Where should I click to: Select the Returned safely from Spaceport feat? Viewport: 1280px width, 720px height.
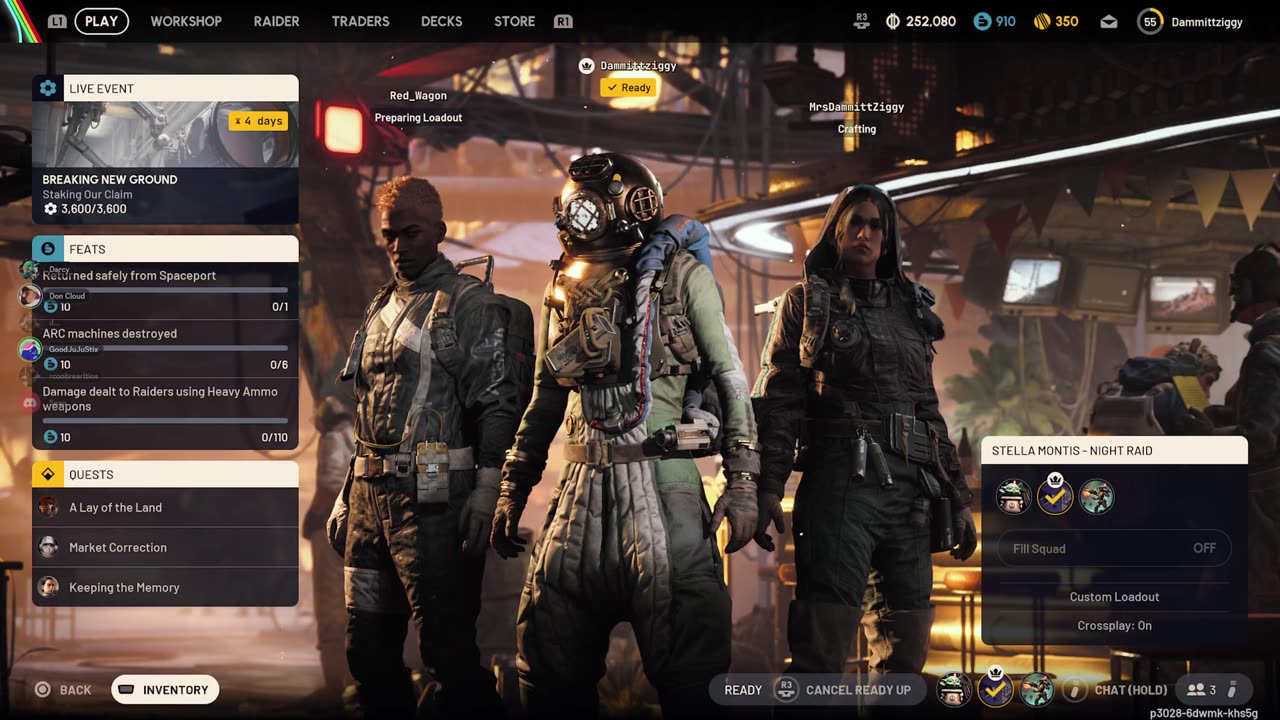(165, 291)
